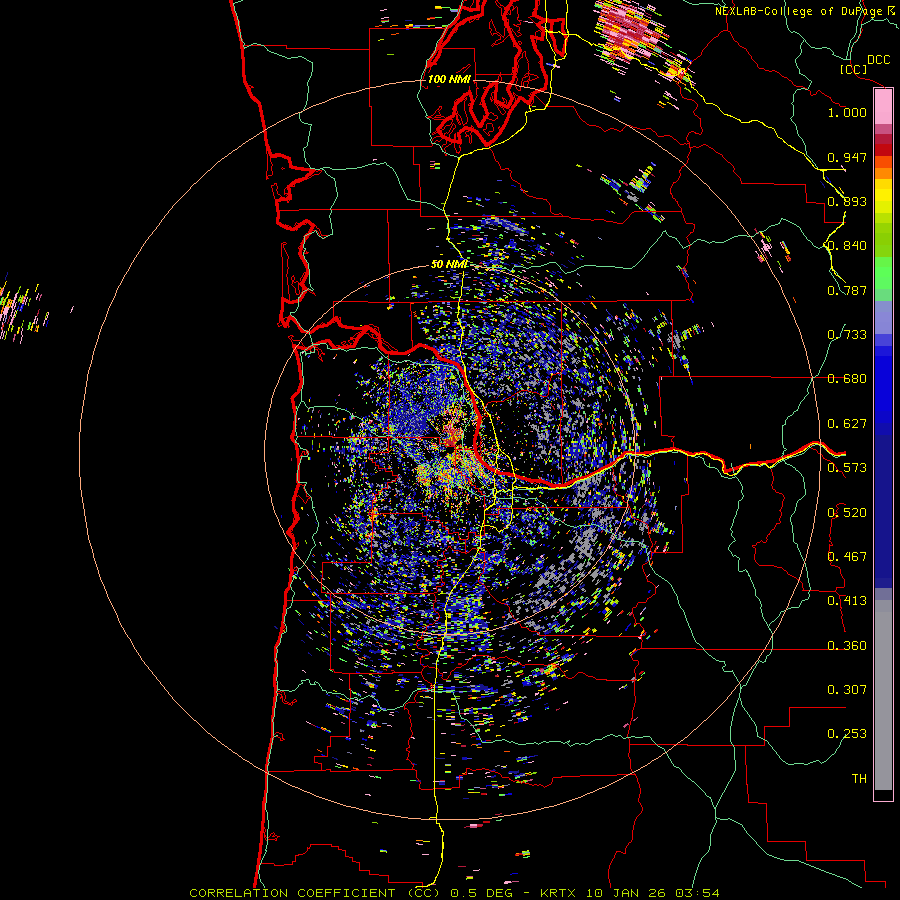Click the [CC] product label
This screenshot has width=900, height=900.
click(854, 69)
